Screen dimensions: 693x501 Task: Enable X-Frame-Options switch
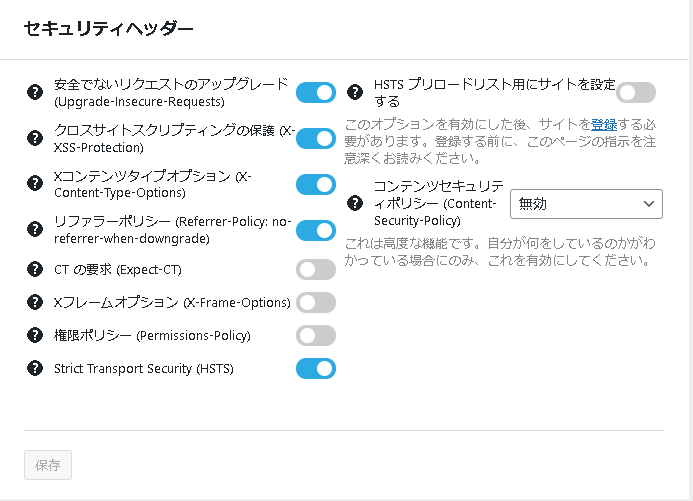pos(316,302)
